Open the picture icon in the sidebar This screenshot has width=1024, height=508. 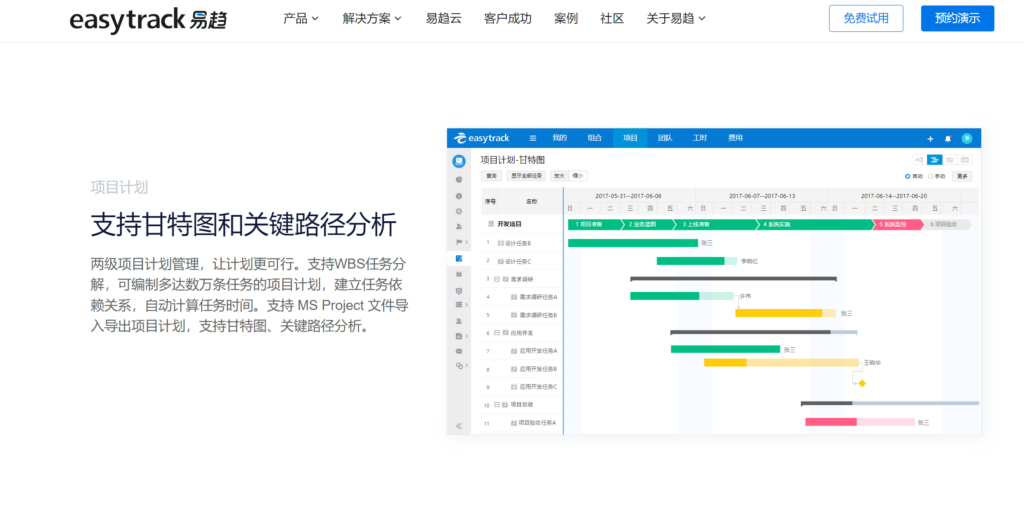coord(458,336)
